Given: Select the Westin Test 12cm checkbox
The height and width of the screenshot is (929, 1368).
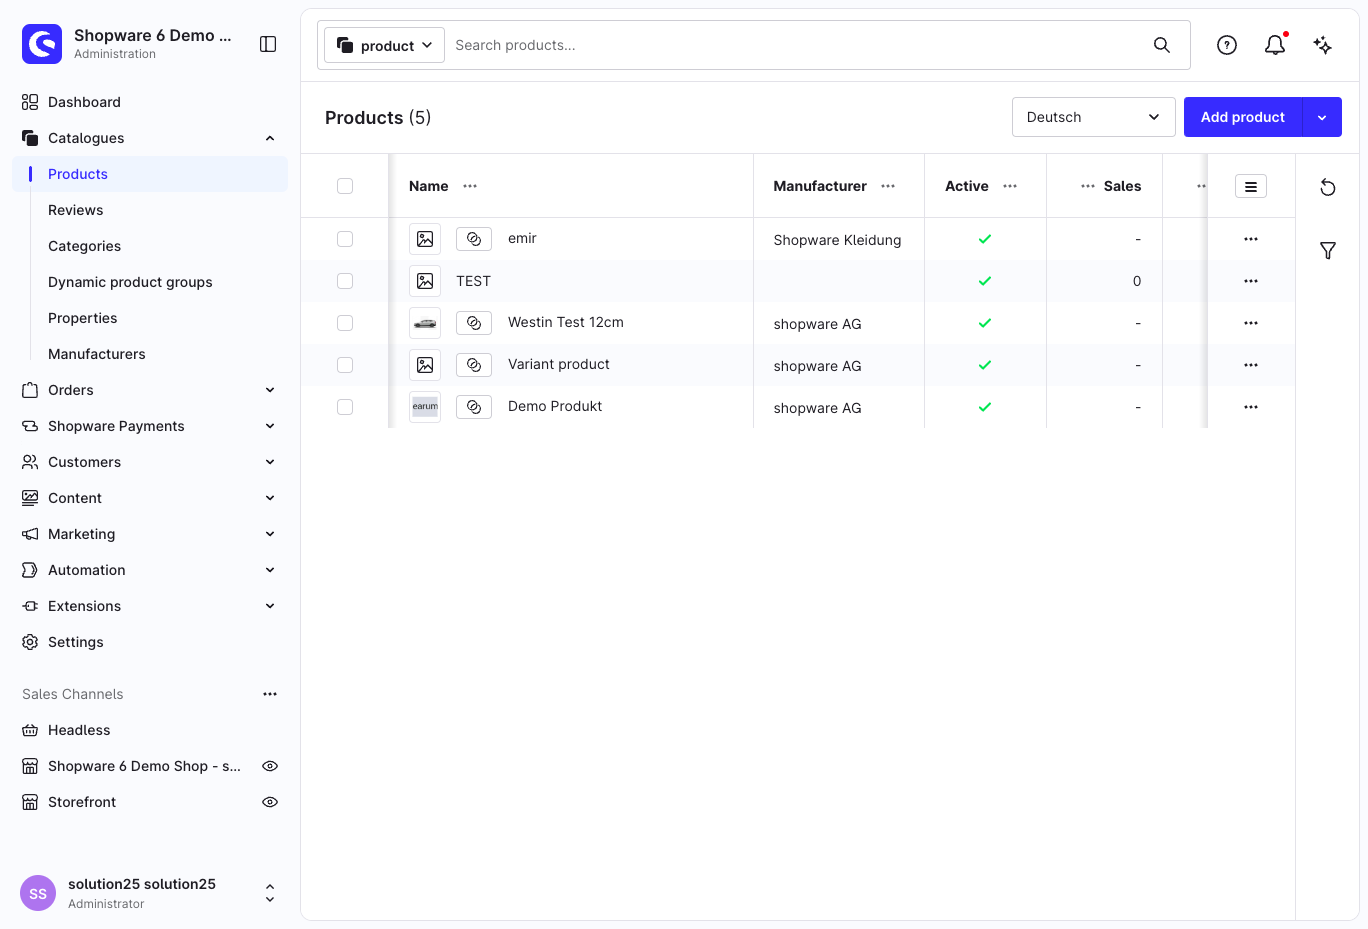Looking at the screenshot, I should click(x=345, y=323).
